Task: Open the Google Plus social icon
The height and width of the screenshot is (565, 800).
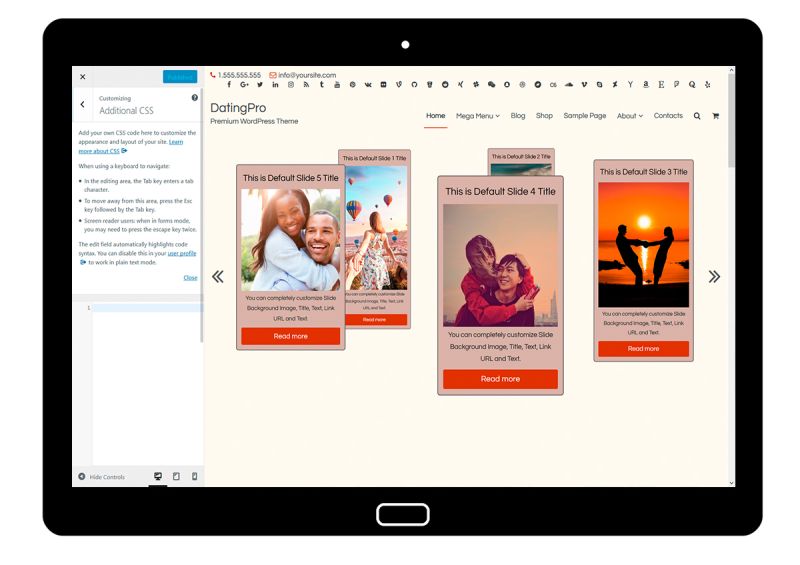Action: 244,85
